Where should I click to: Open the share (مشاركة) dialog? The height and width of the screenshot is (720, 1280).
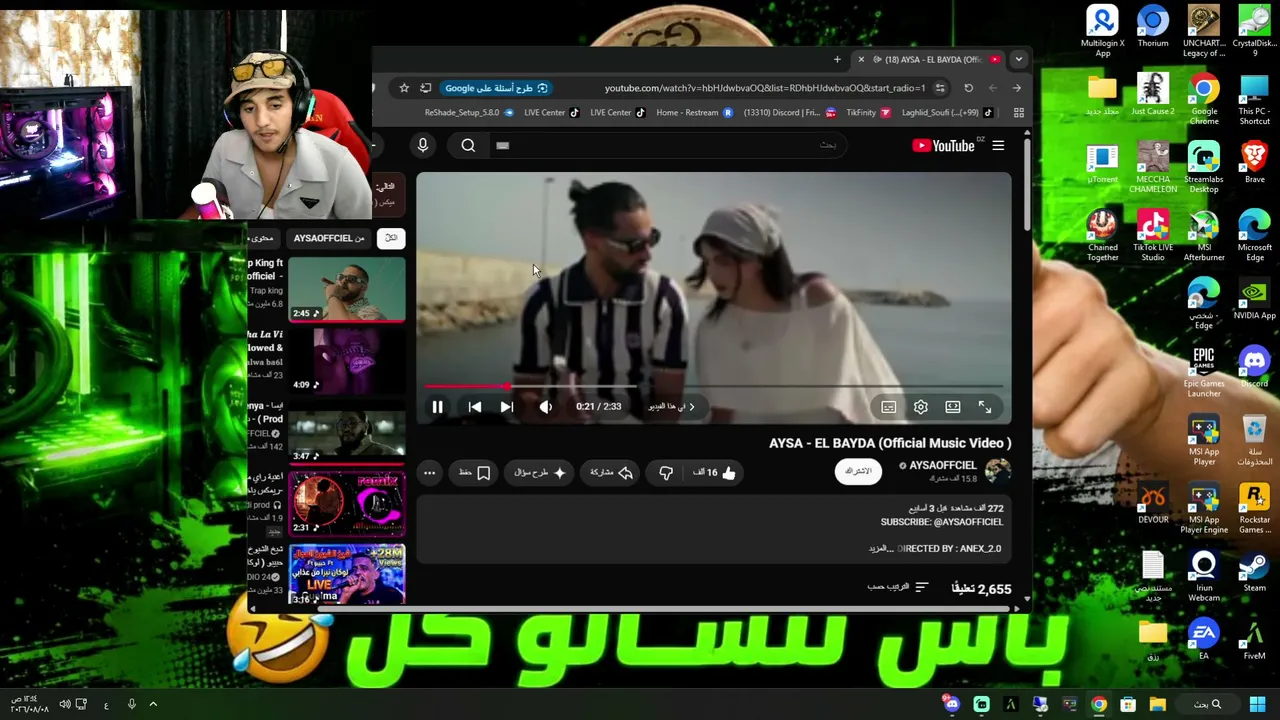[x=611, y=473]
